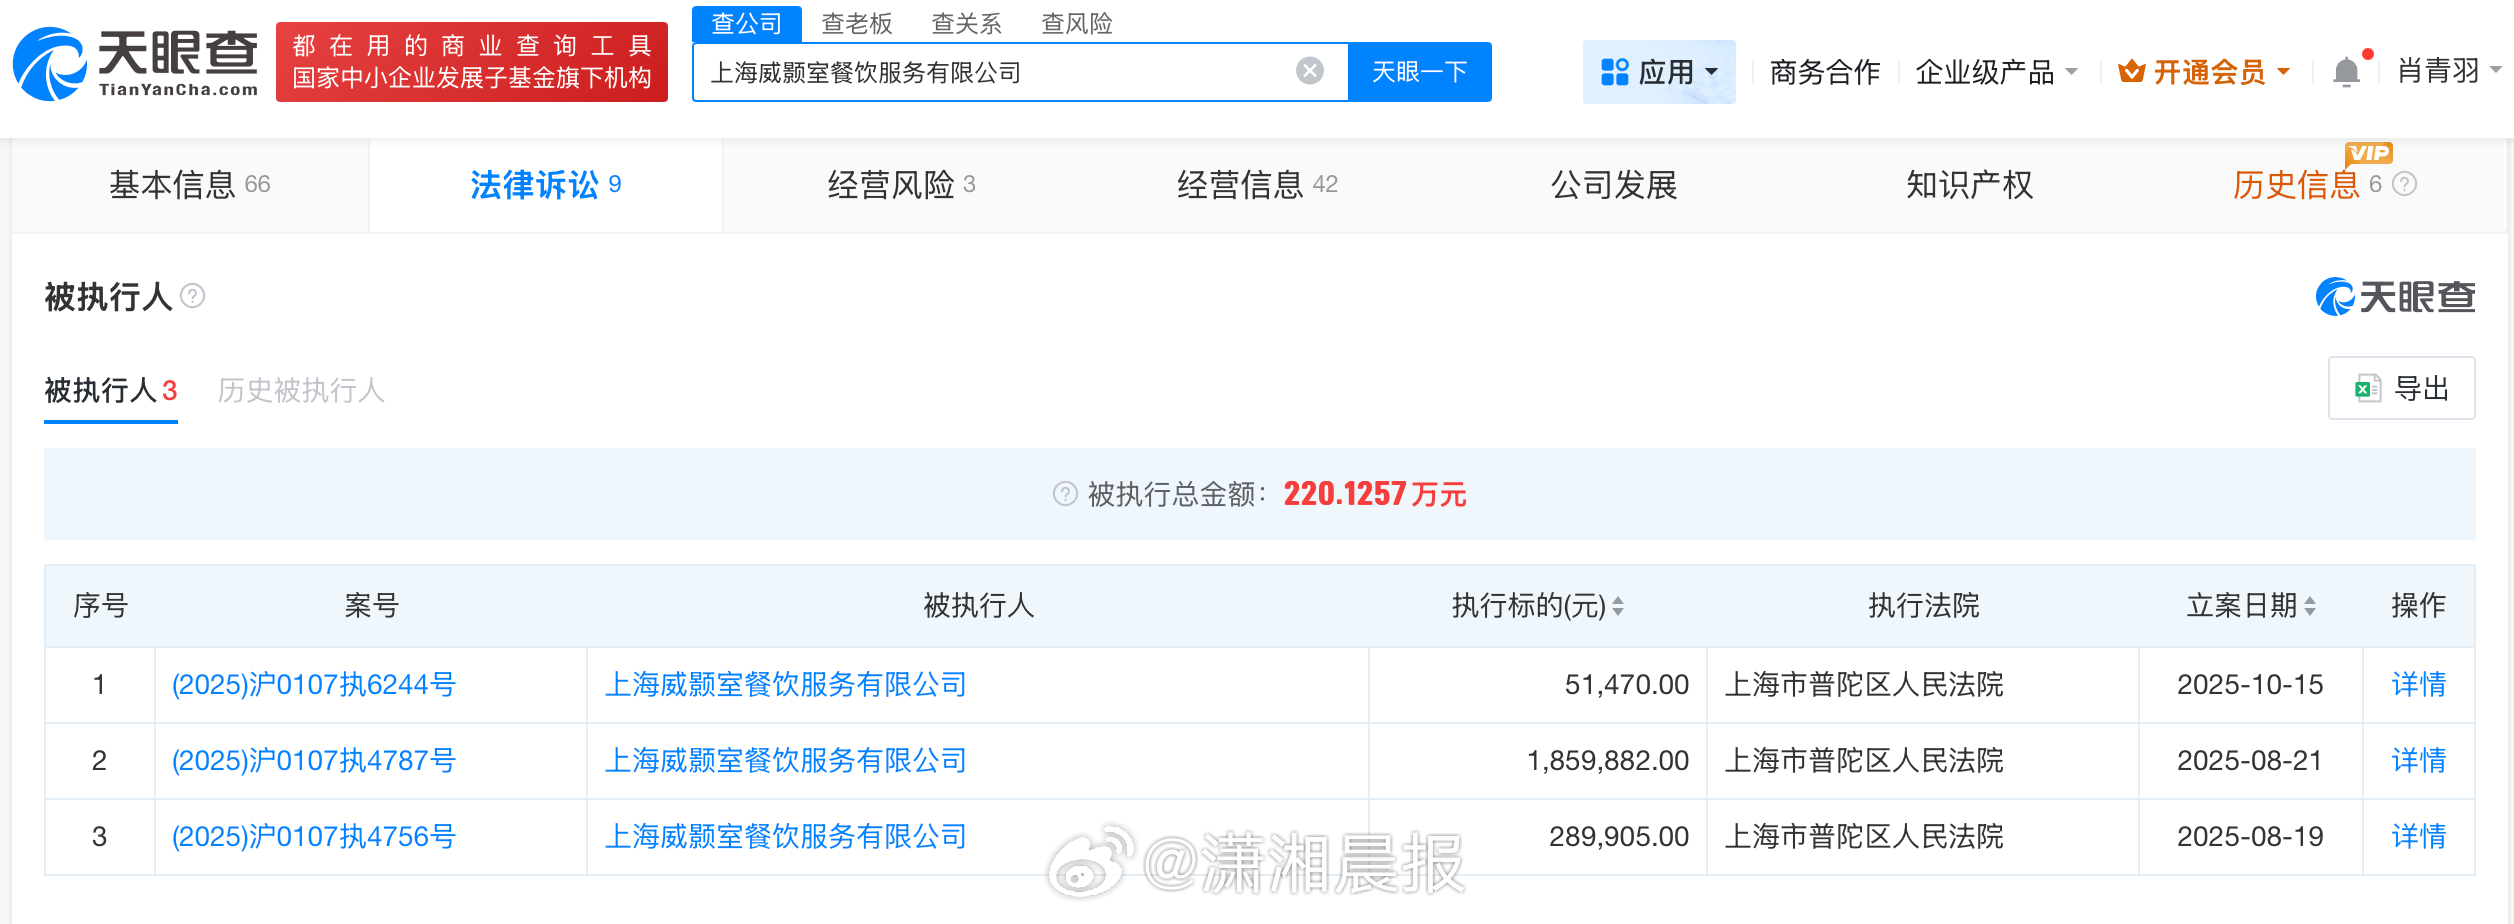The height and width of the screenshot is (924, 2514).
Task: Click the Excel icon on export button
Action: coord(2367,389)
